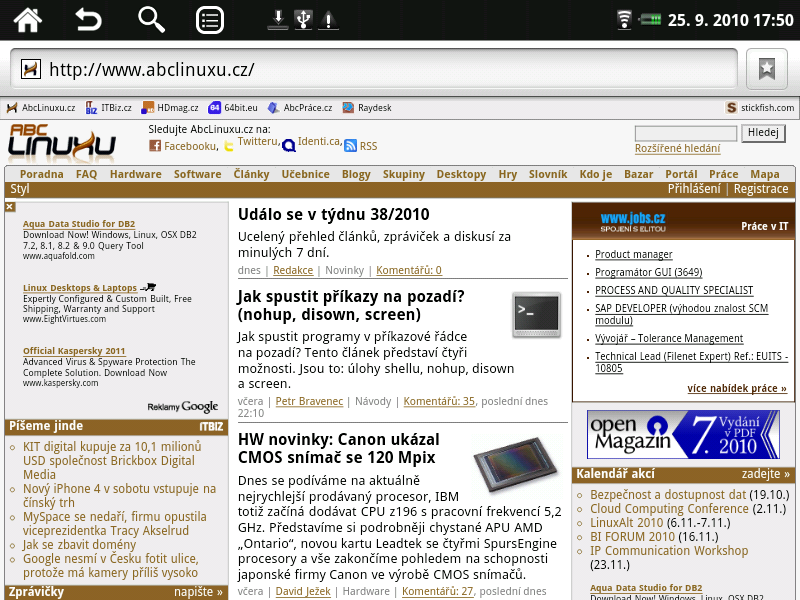800x600 pixels.
Task: Open the Poradna menu item
Action: pos(42,174)
